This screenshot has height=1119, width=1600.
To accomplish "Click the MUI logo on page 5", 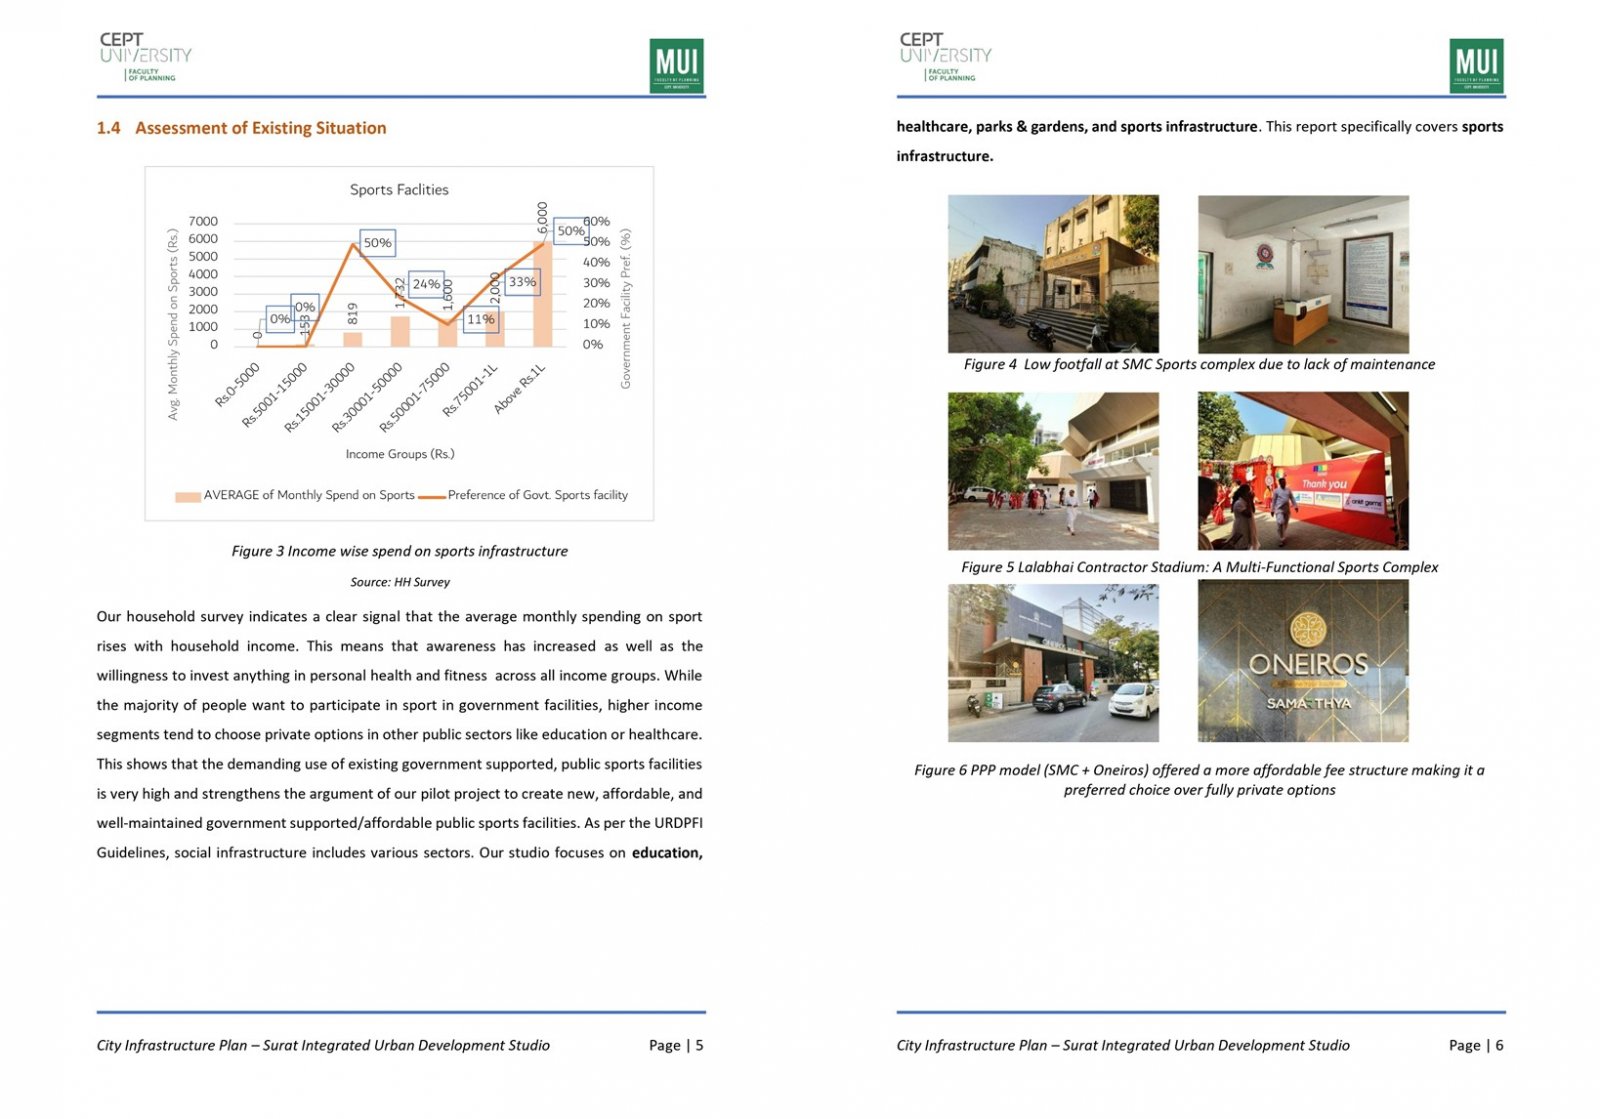I will coord(677,65).
